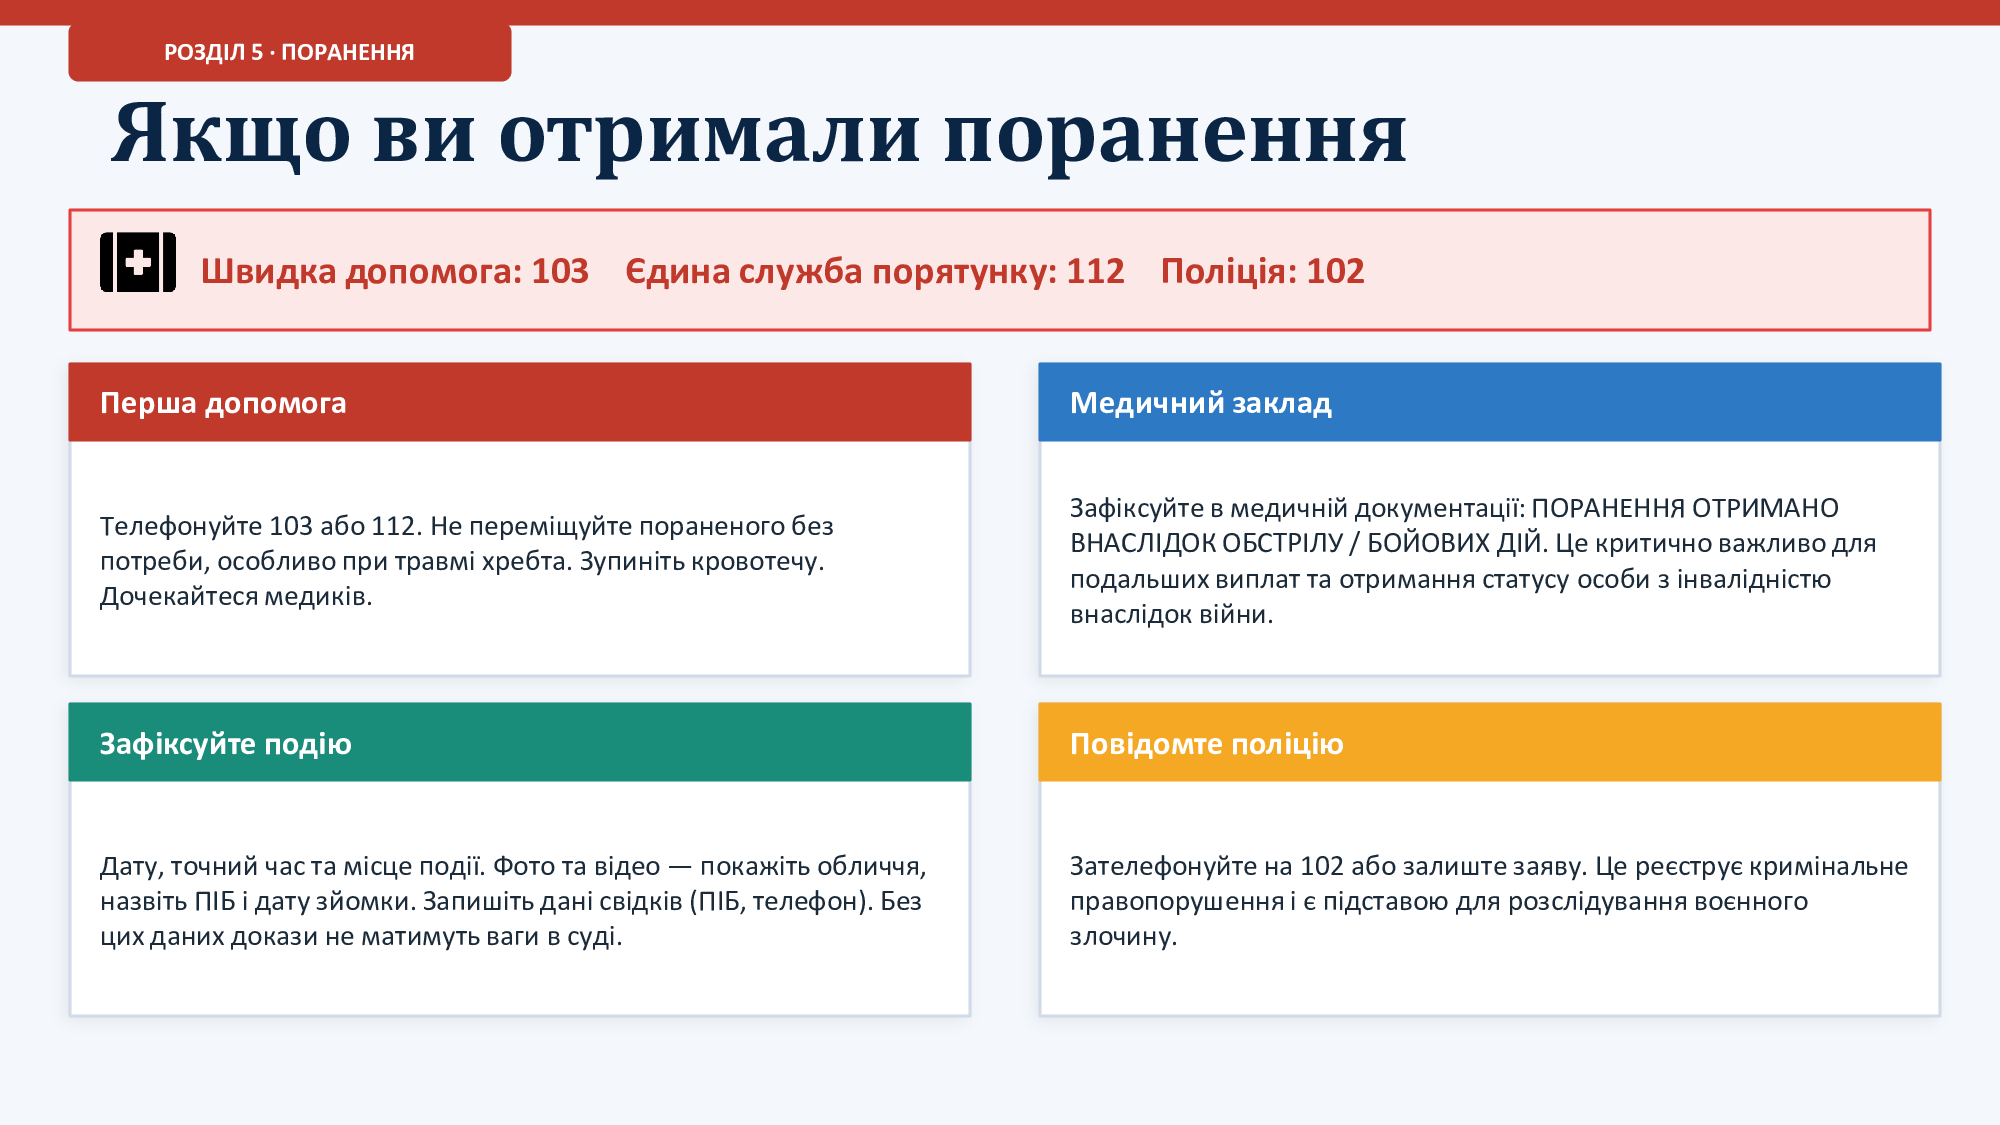
Task: Click 'Швидка допомога: 103' text
Action: pyautogui.click(x=395, y=271)
